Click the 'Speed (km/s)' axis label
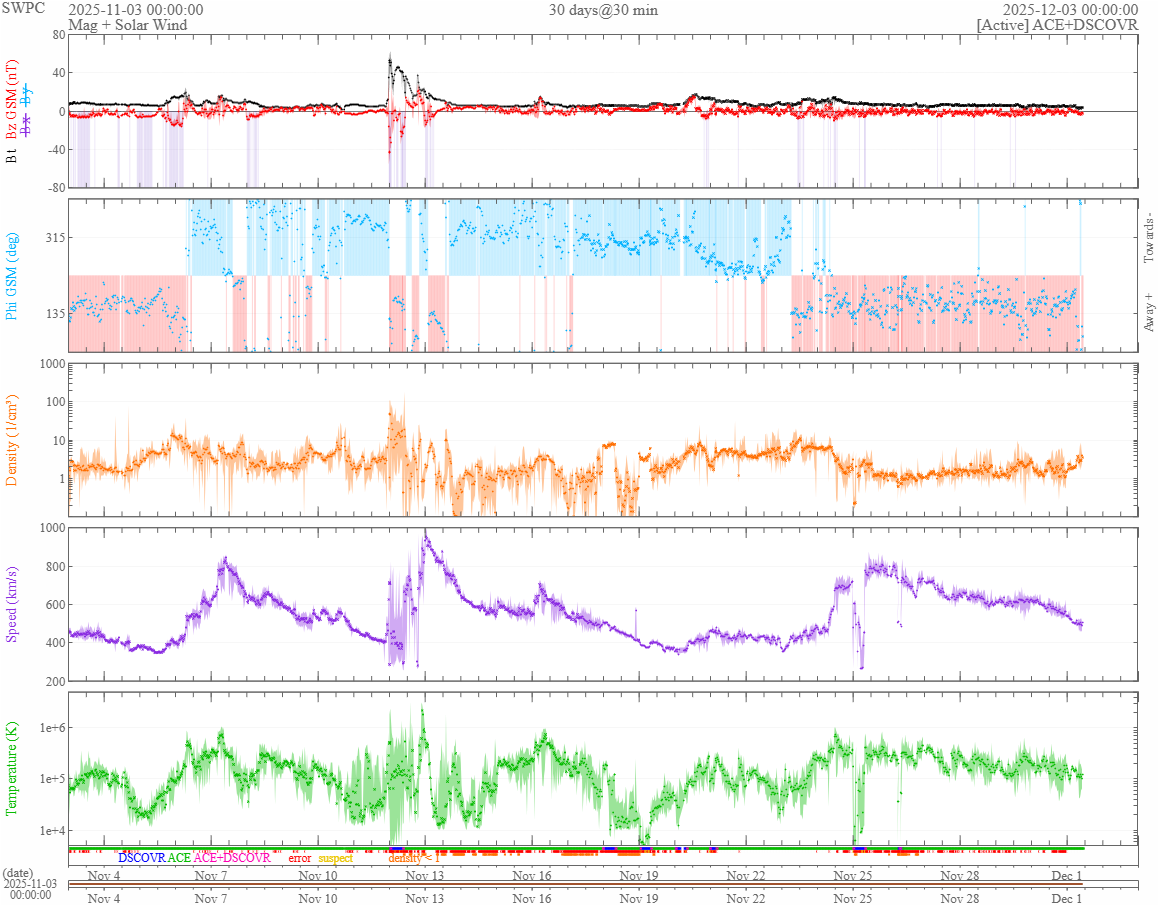This screenshot has width=1158, height=905. [11, 604]
